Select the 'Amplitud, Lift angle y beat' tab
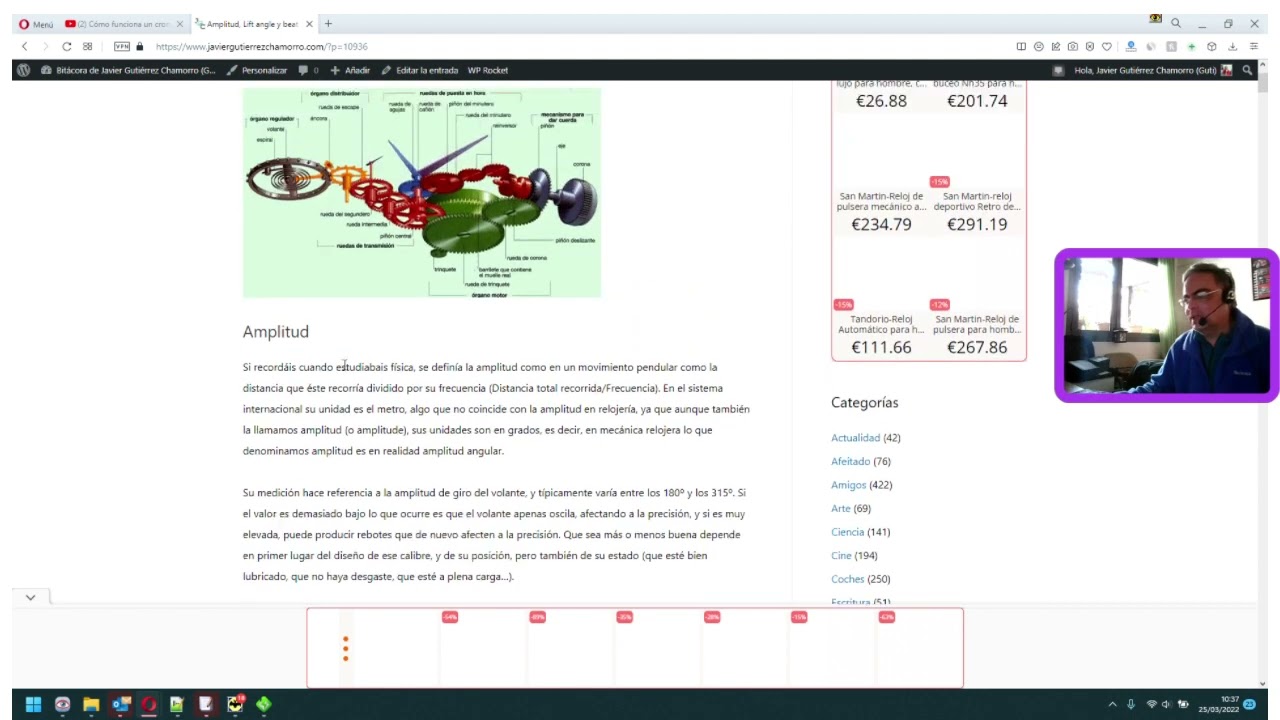The height and width of the screenshot is (720, 1280). click(252, 24)
